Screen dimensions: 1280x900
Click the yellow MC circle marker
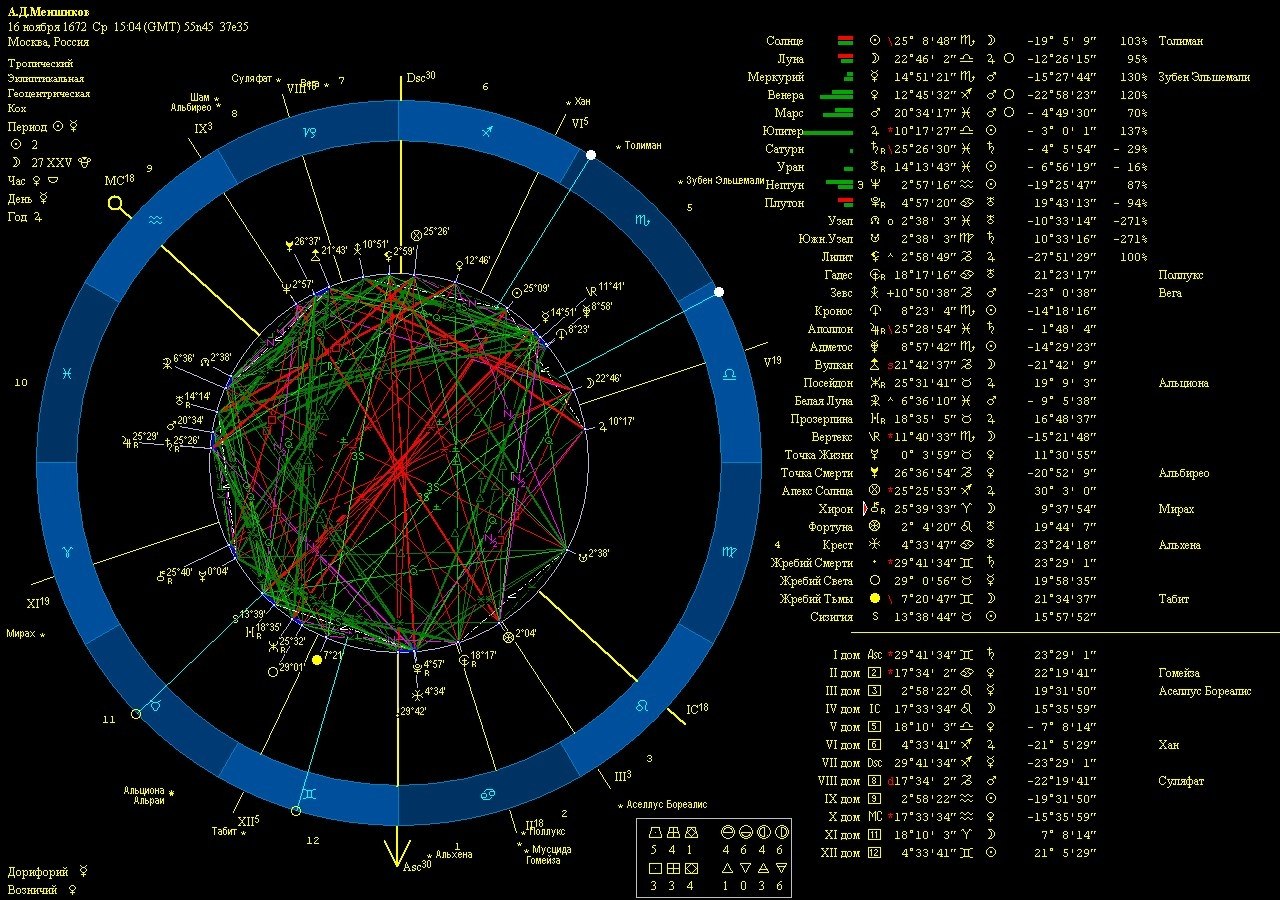[x=117, y=205]
